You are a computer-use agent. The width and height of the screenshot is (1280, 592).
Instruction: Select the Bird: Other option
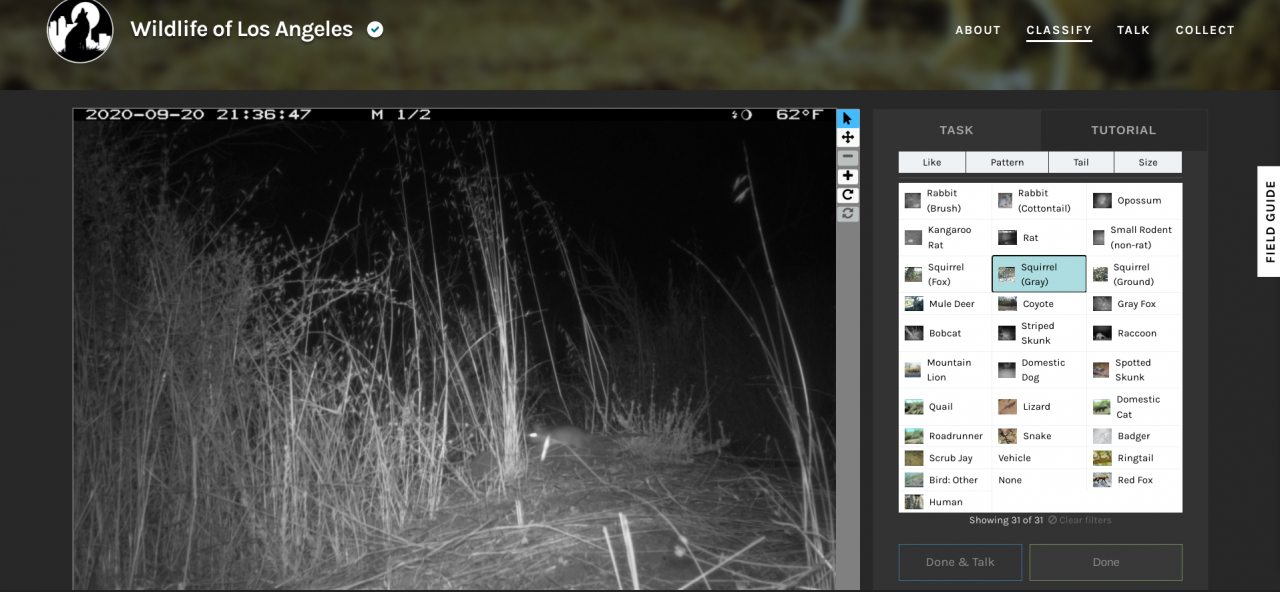click(945, 480)
